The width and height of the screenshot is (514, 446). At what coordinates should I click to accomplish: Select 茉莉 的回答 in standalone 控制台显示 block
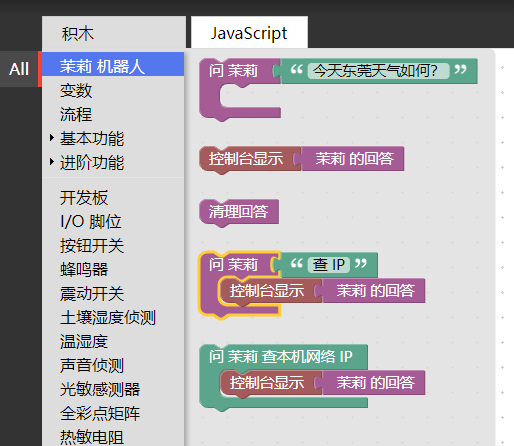(x=354, y=159)
